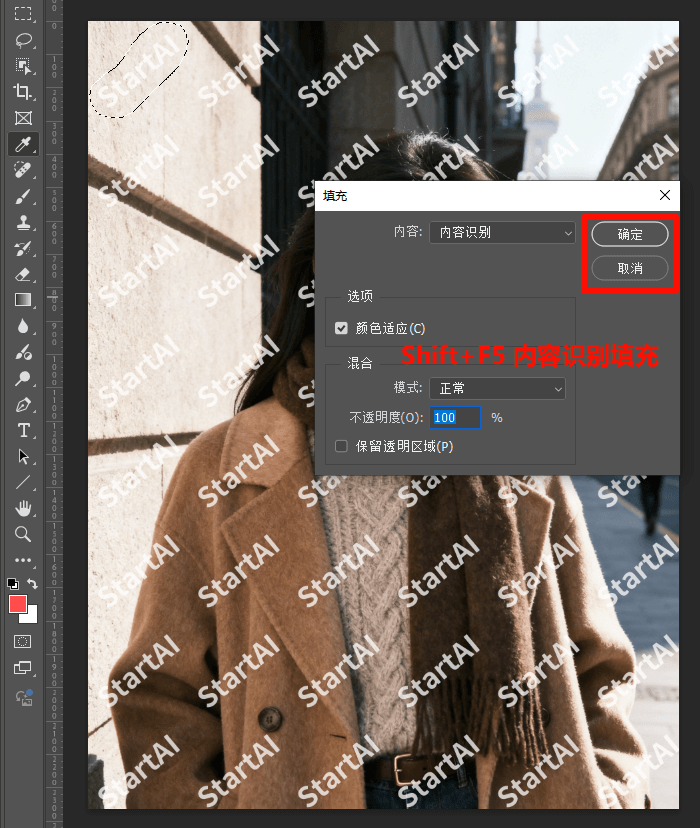Select the Clone Stamp tool

click(x=22, y=222)
